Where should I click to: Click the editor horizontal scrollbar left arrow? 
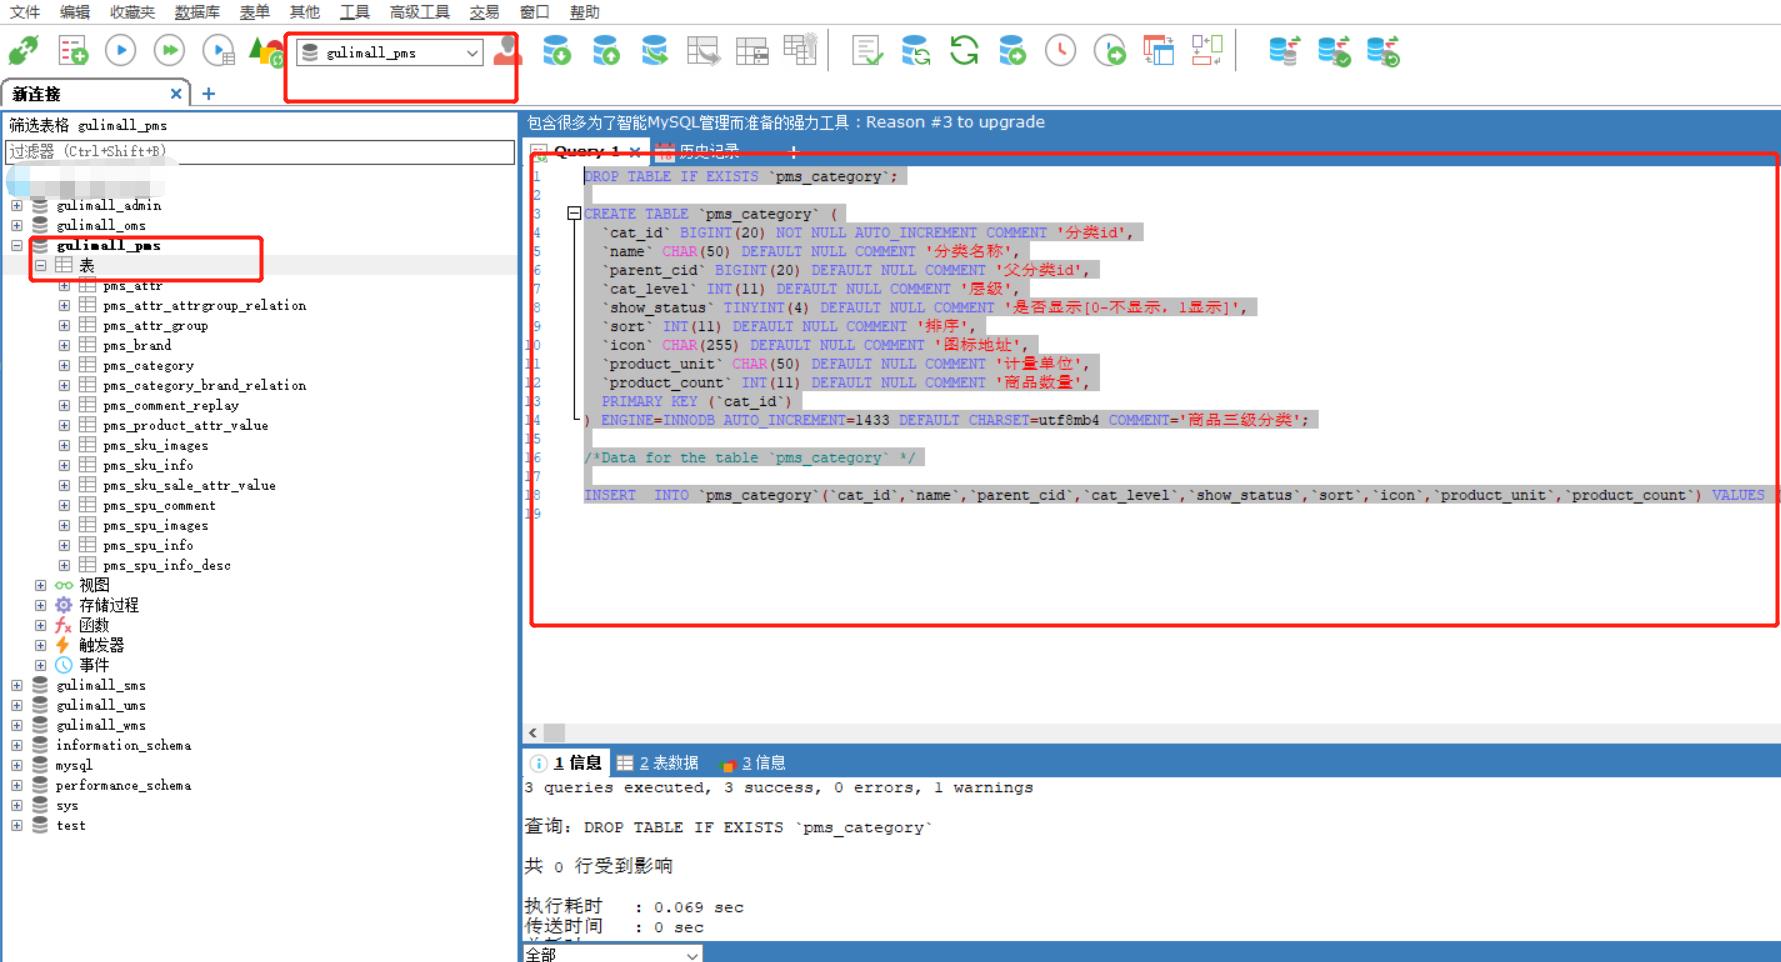click(532, 733)
